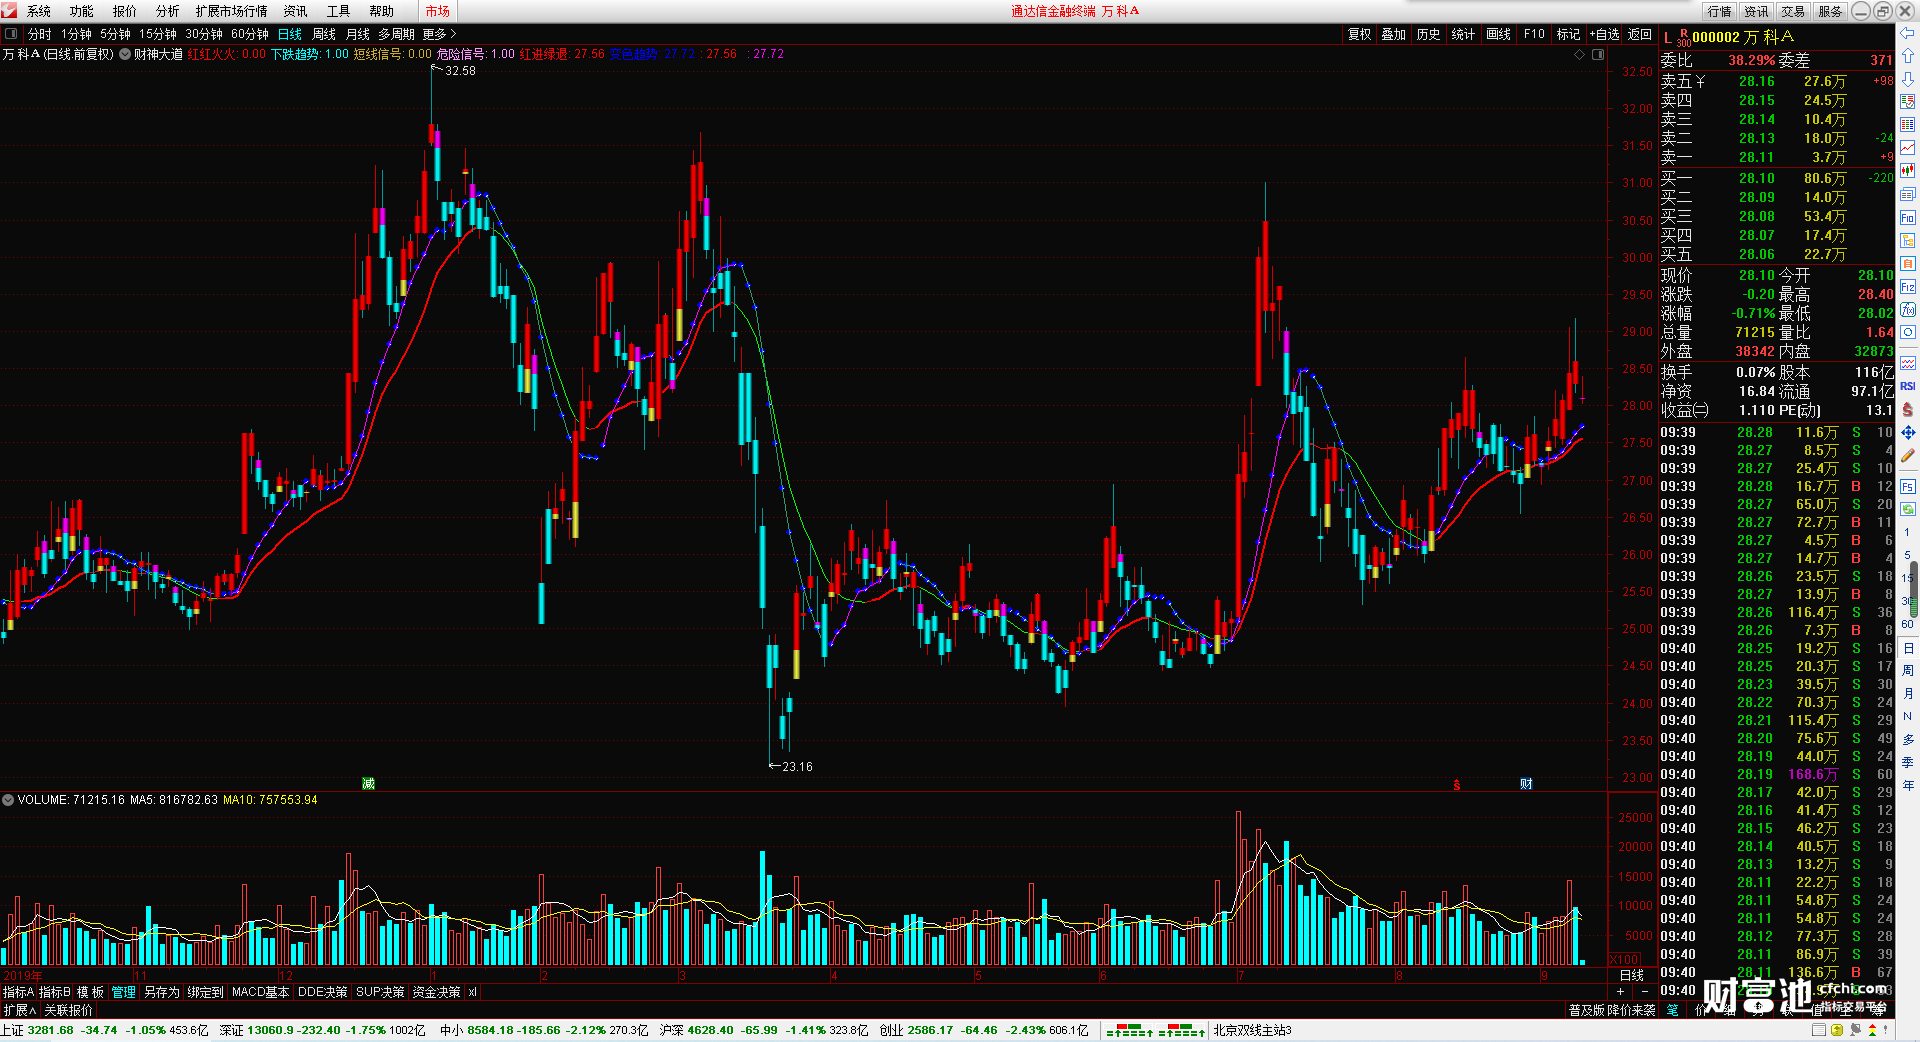Open the 扩展市场行情 menu
The height and width of the screenshot is (1042, 1920).
pyautogui.click(x=232, y=11)
